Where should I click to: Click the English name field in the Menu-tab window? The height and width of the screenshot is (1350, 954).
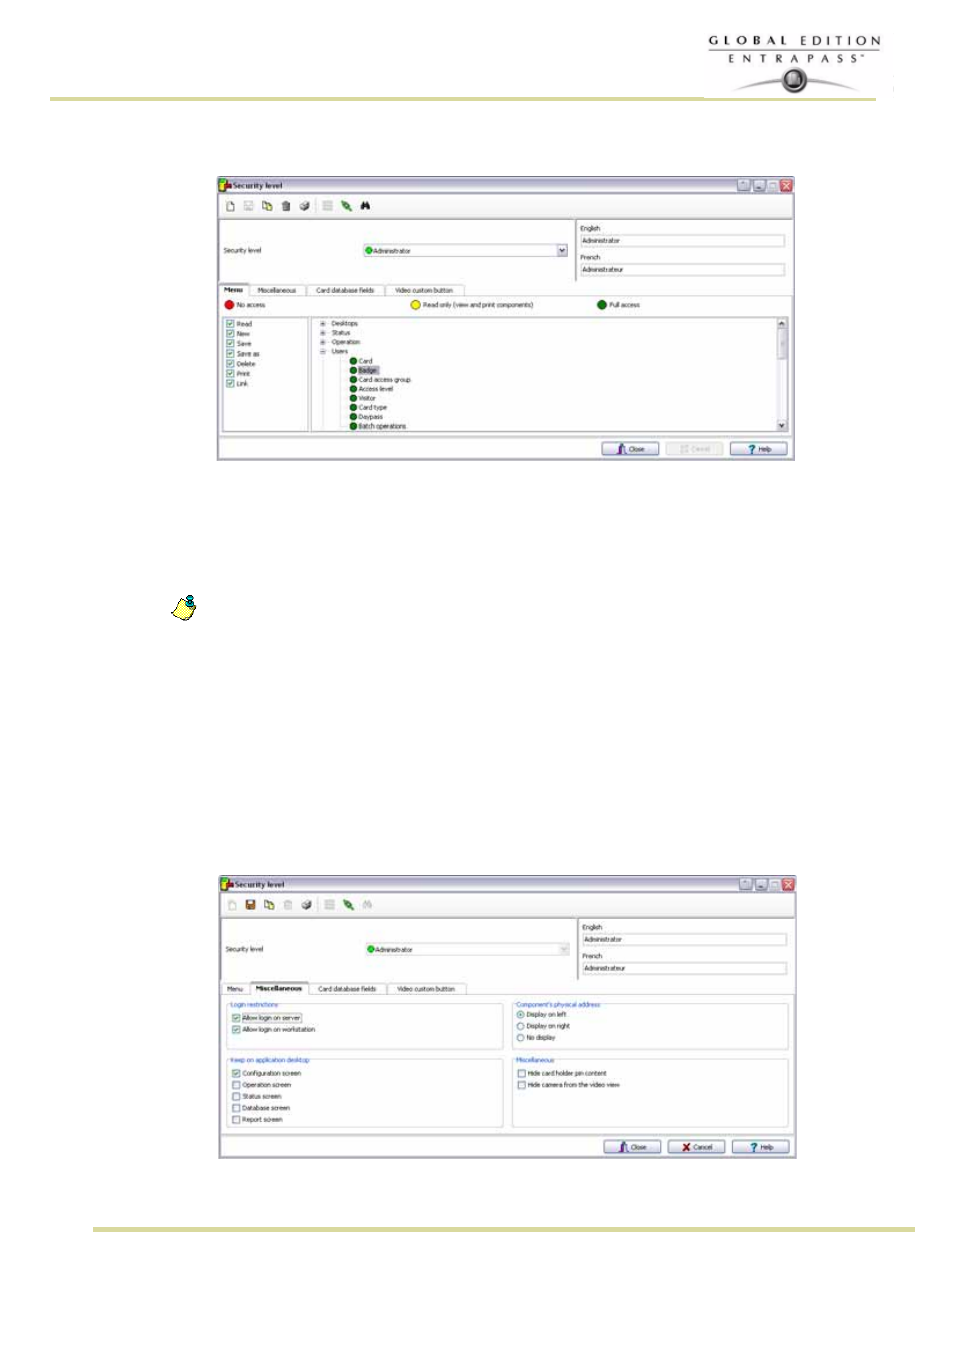[x=682, y=241]
